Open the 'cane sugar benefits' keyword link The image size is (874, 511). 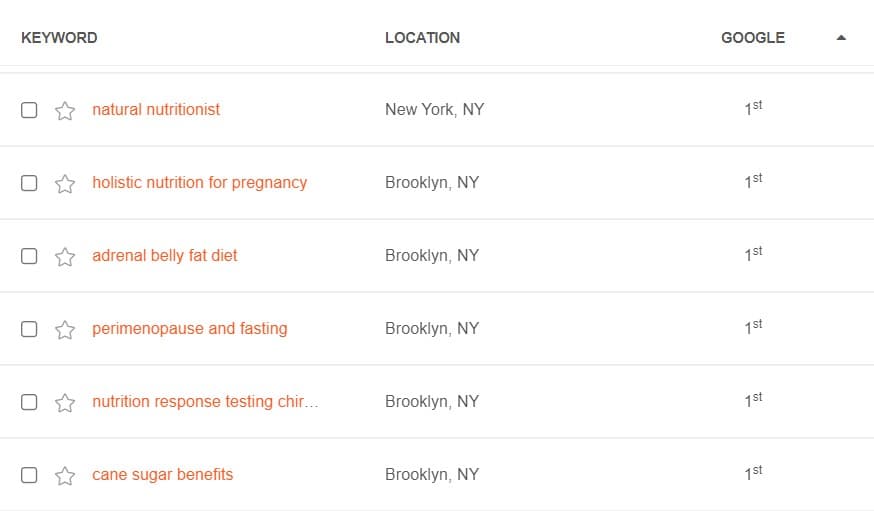162,474
